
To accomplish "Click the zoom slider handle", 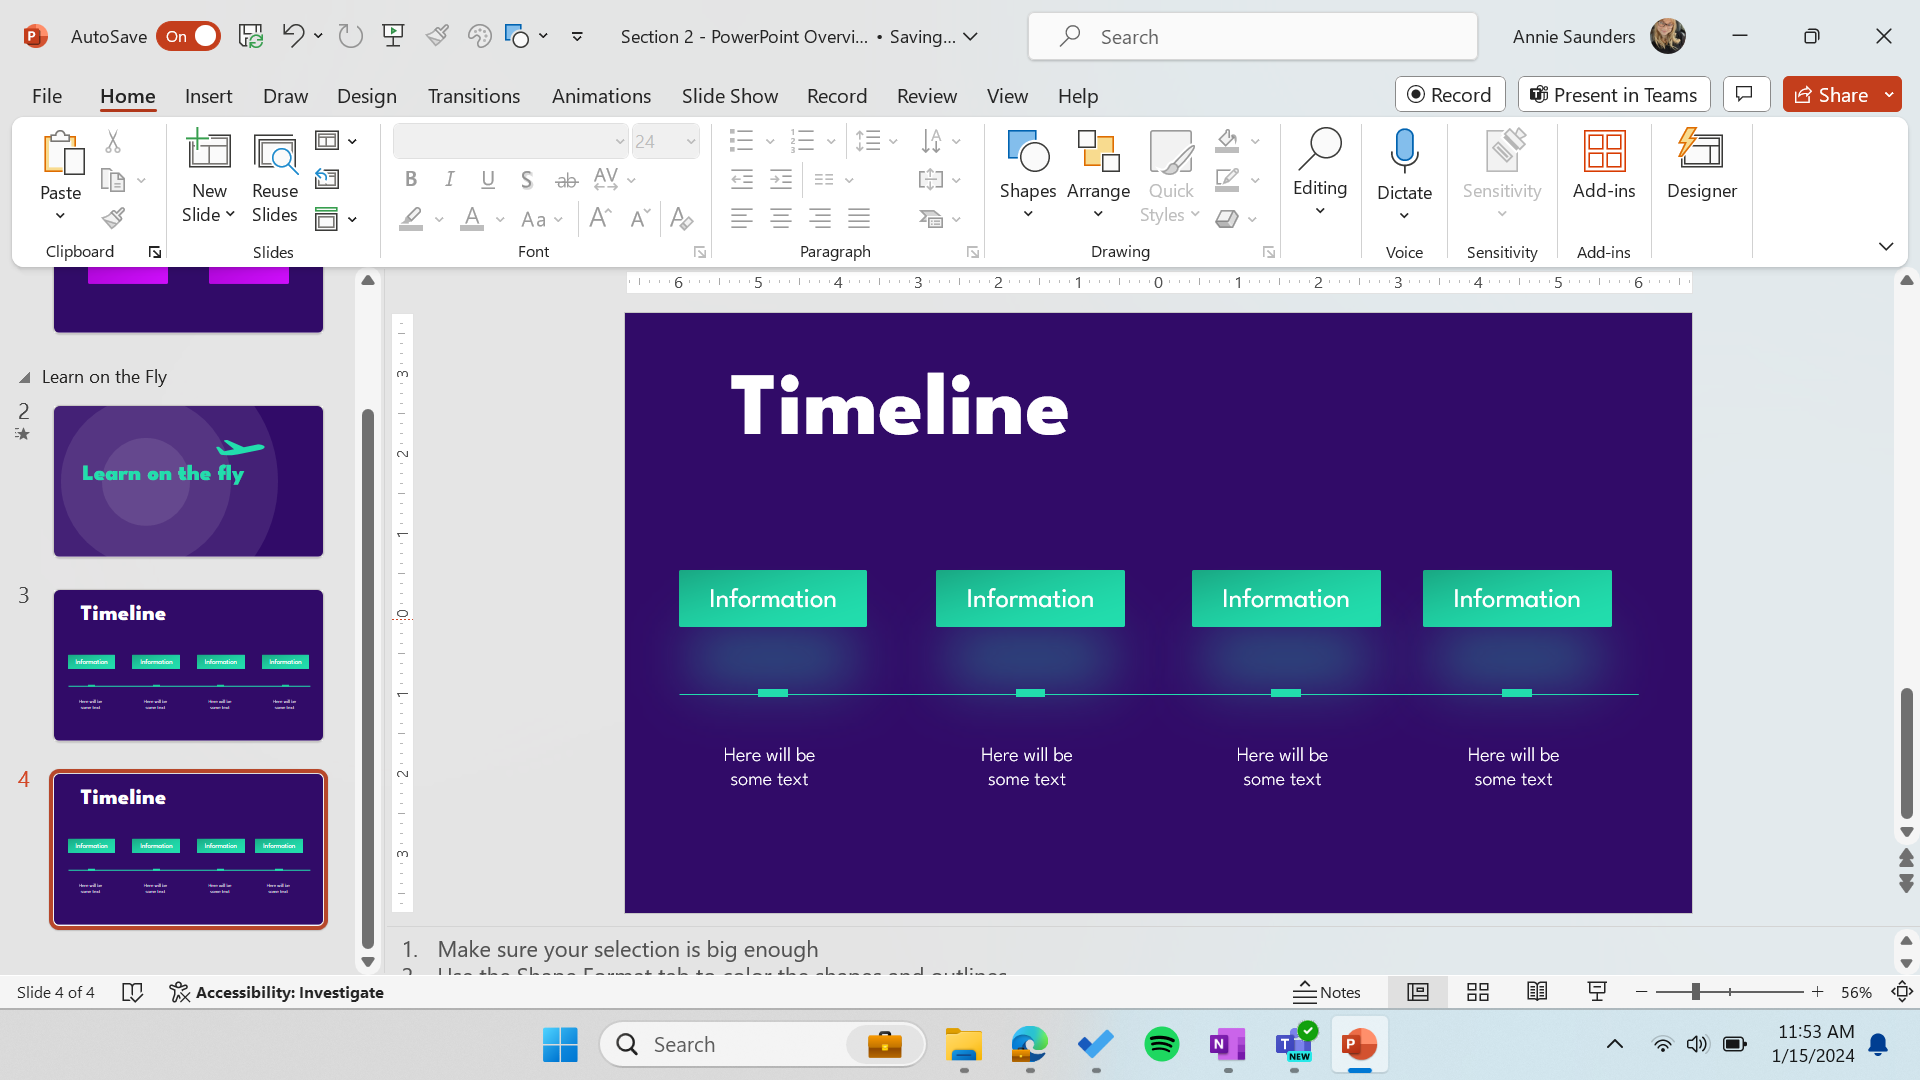I will (x=1695, y=992).
